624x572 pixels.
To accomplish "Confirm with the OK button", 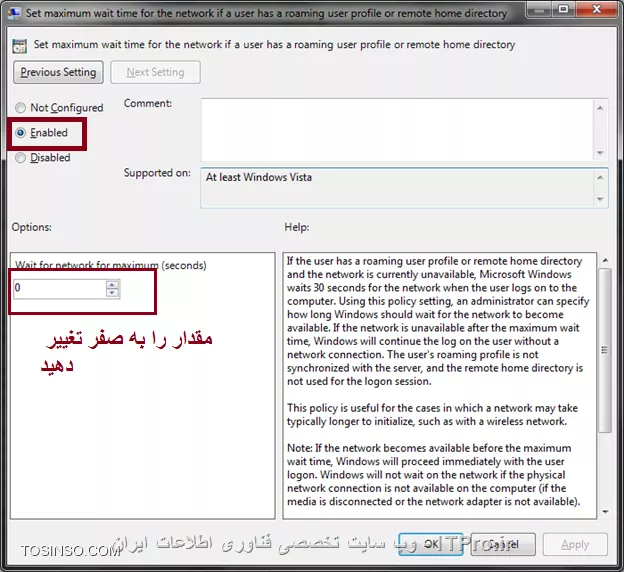I will [431, 544].
